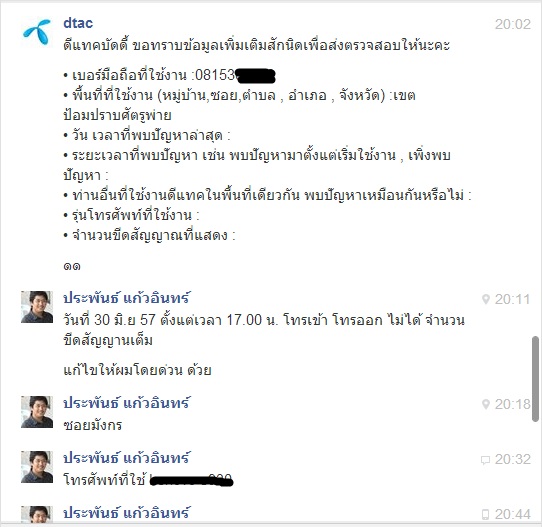
Task: Open the dtac sender name link
Action: 78,23
